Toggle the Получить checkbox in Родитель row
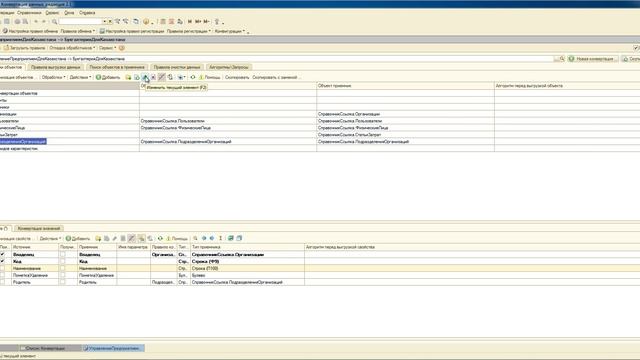640x360 pixels. tap(62, 282)
